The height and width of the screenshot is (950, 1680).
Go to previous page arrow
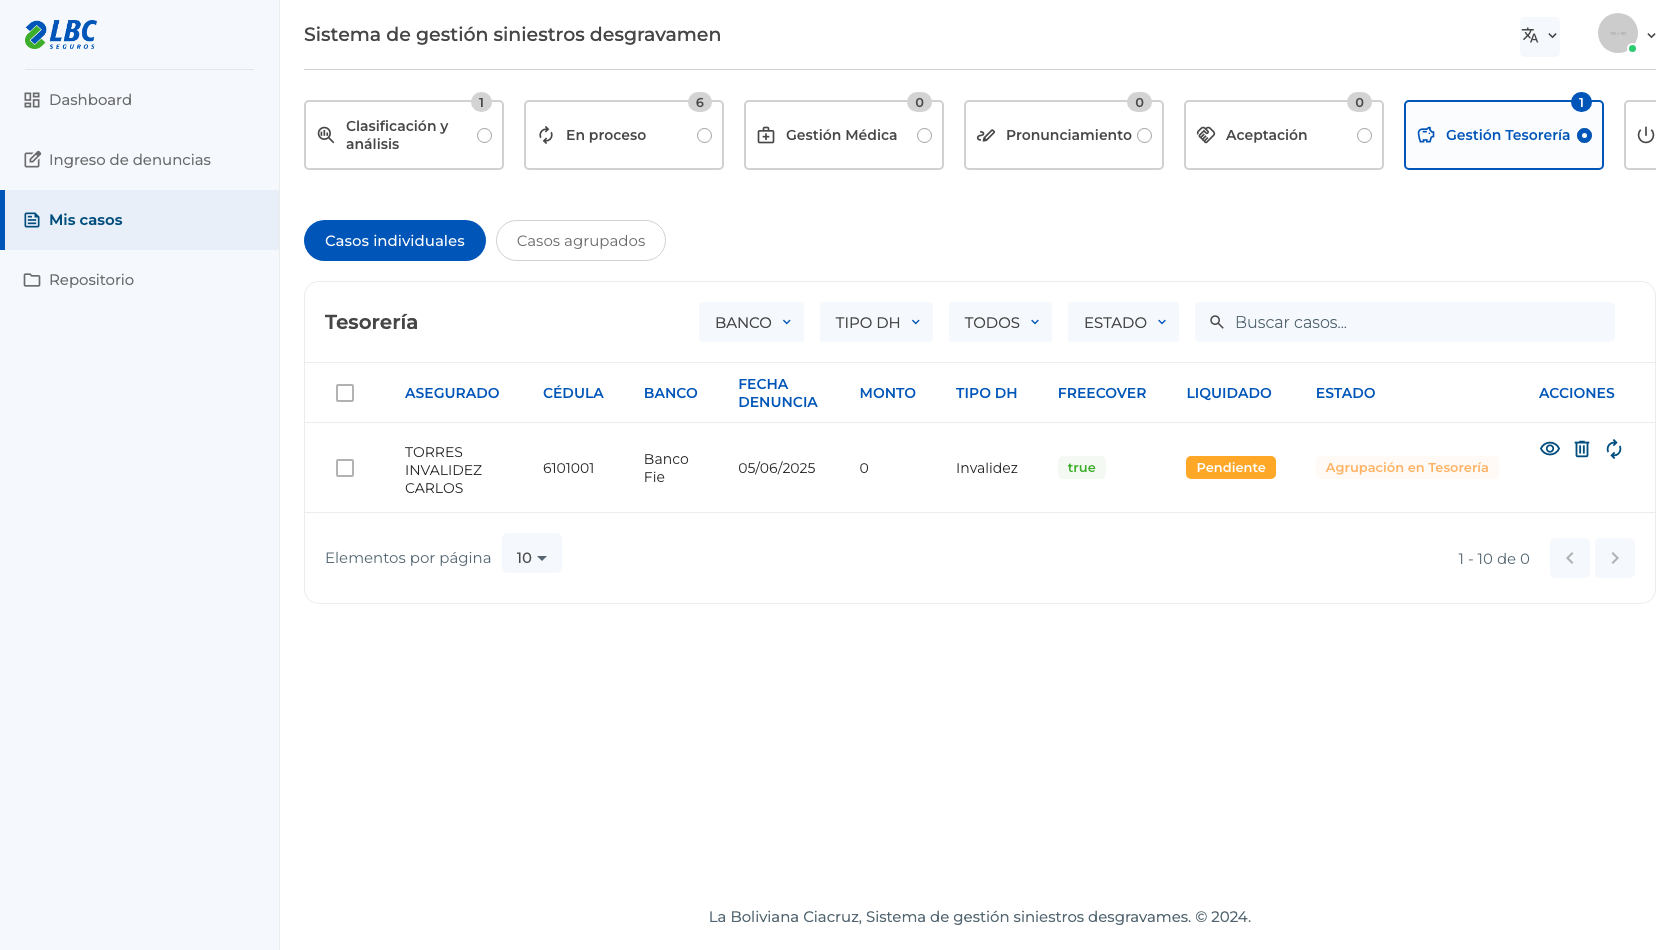click(x=1570, y=558)
